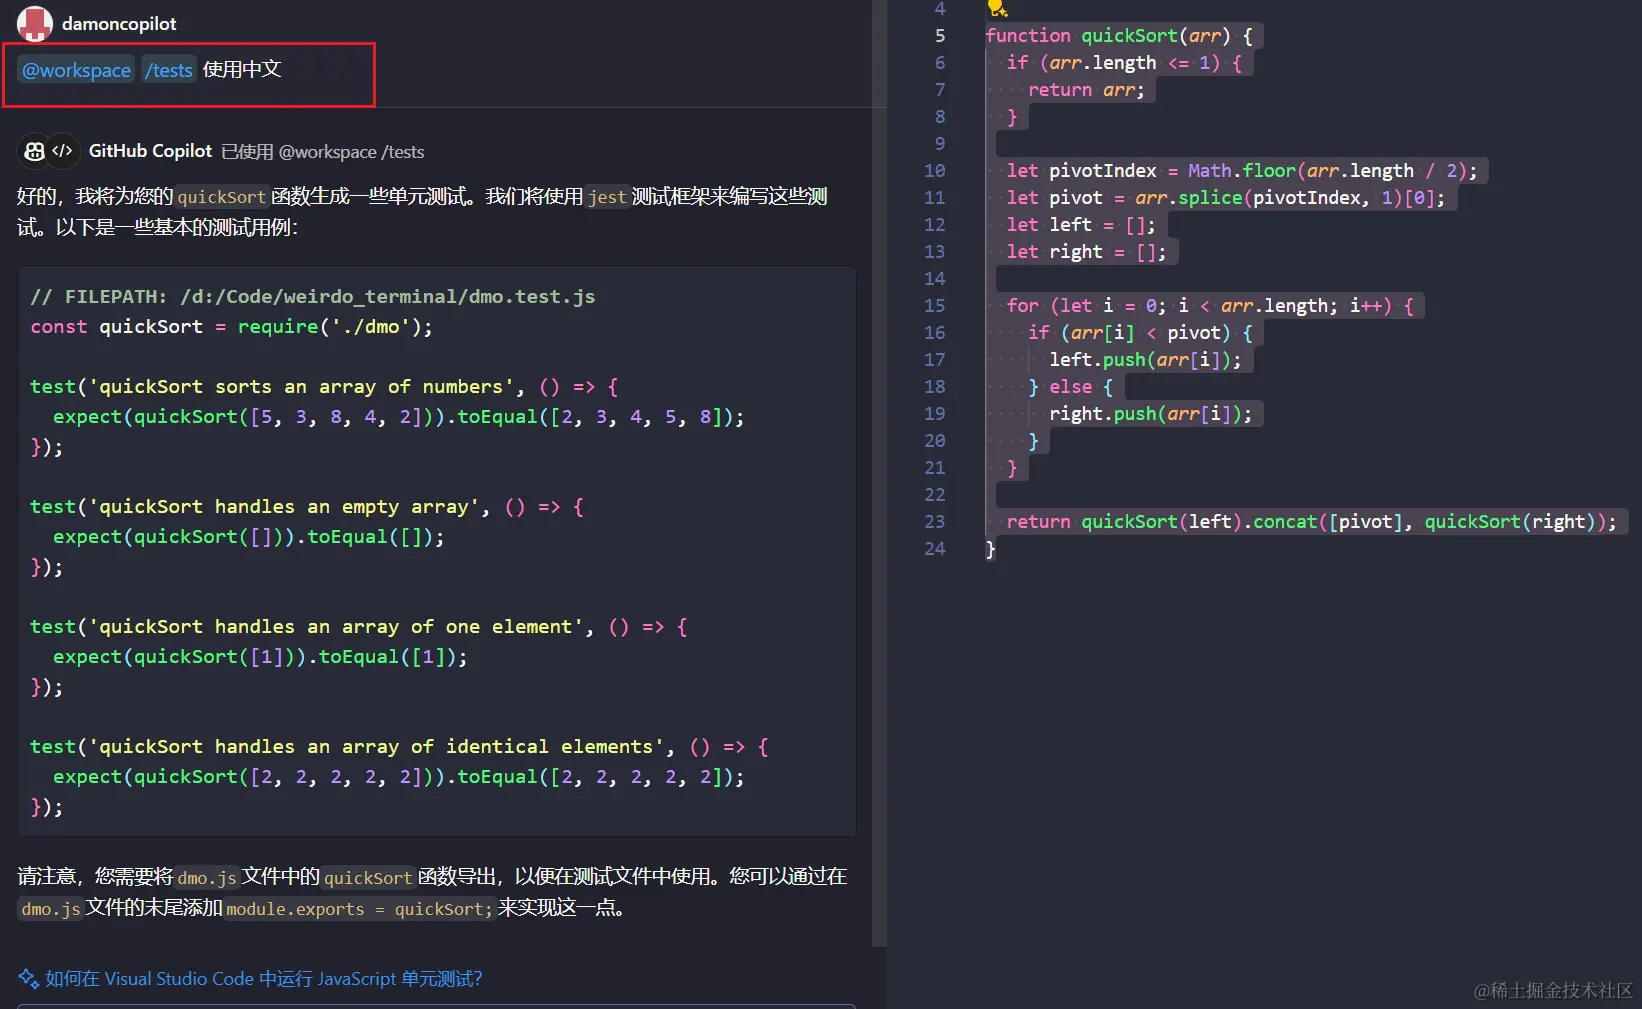
Task: Click the FILEPATH comment in the test code block
Action: [312, 296]
